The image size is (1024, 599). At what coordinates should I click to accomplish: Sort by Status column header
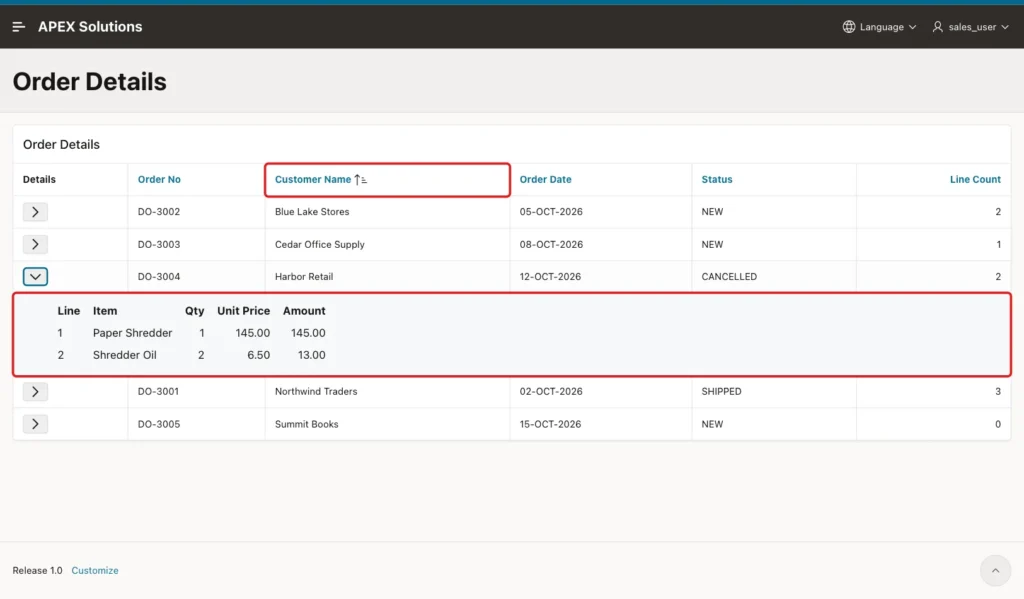(717, 180)
